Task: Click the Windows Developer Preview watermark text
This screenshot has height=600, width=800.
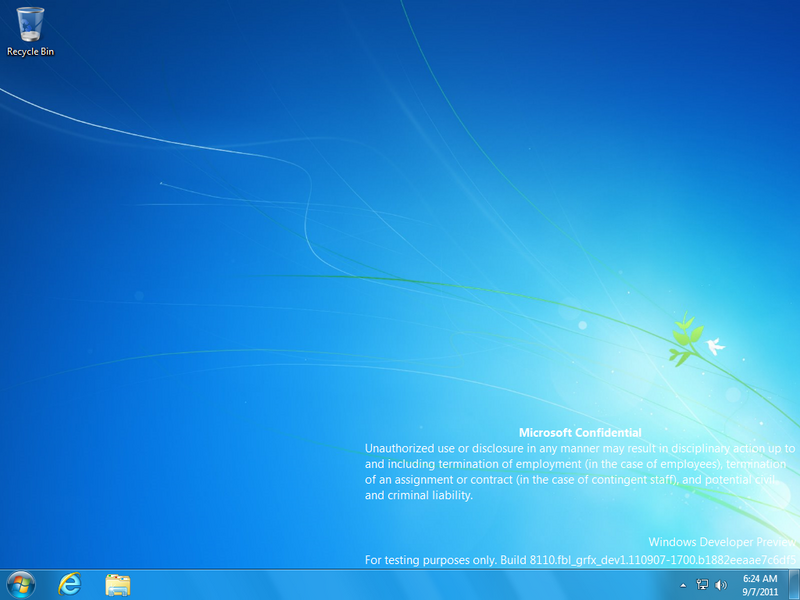Action: [x=721, y=542]
